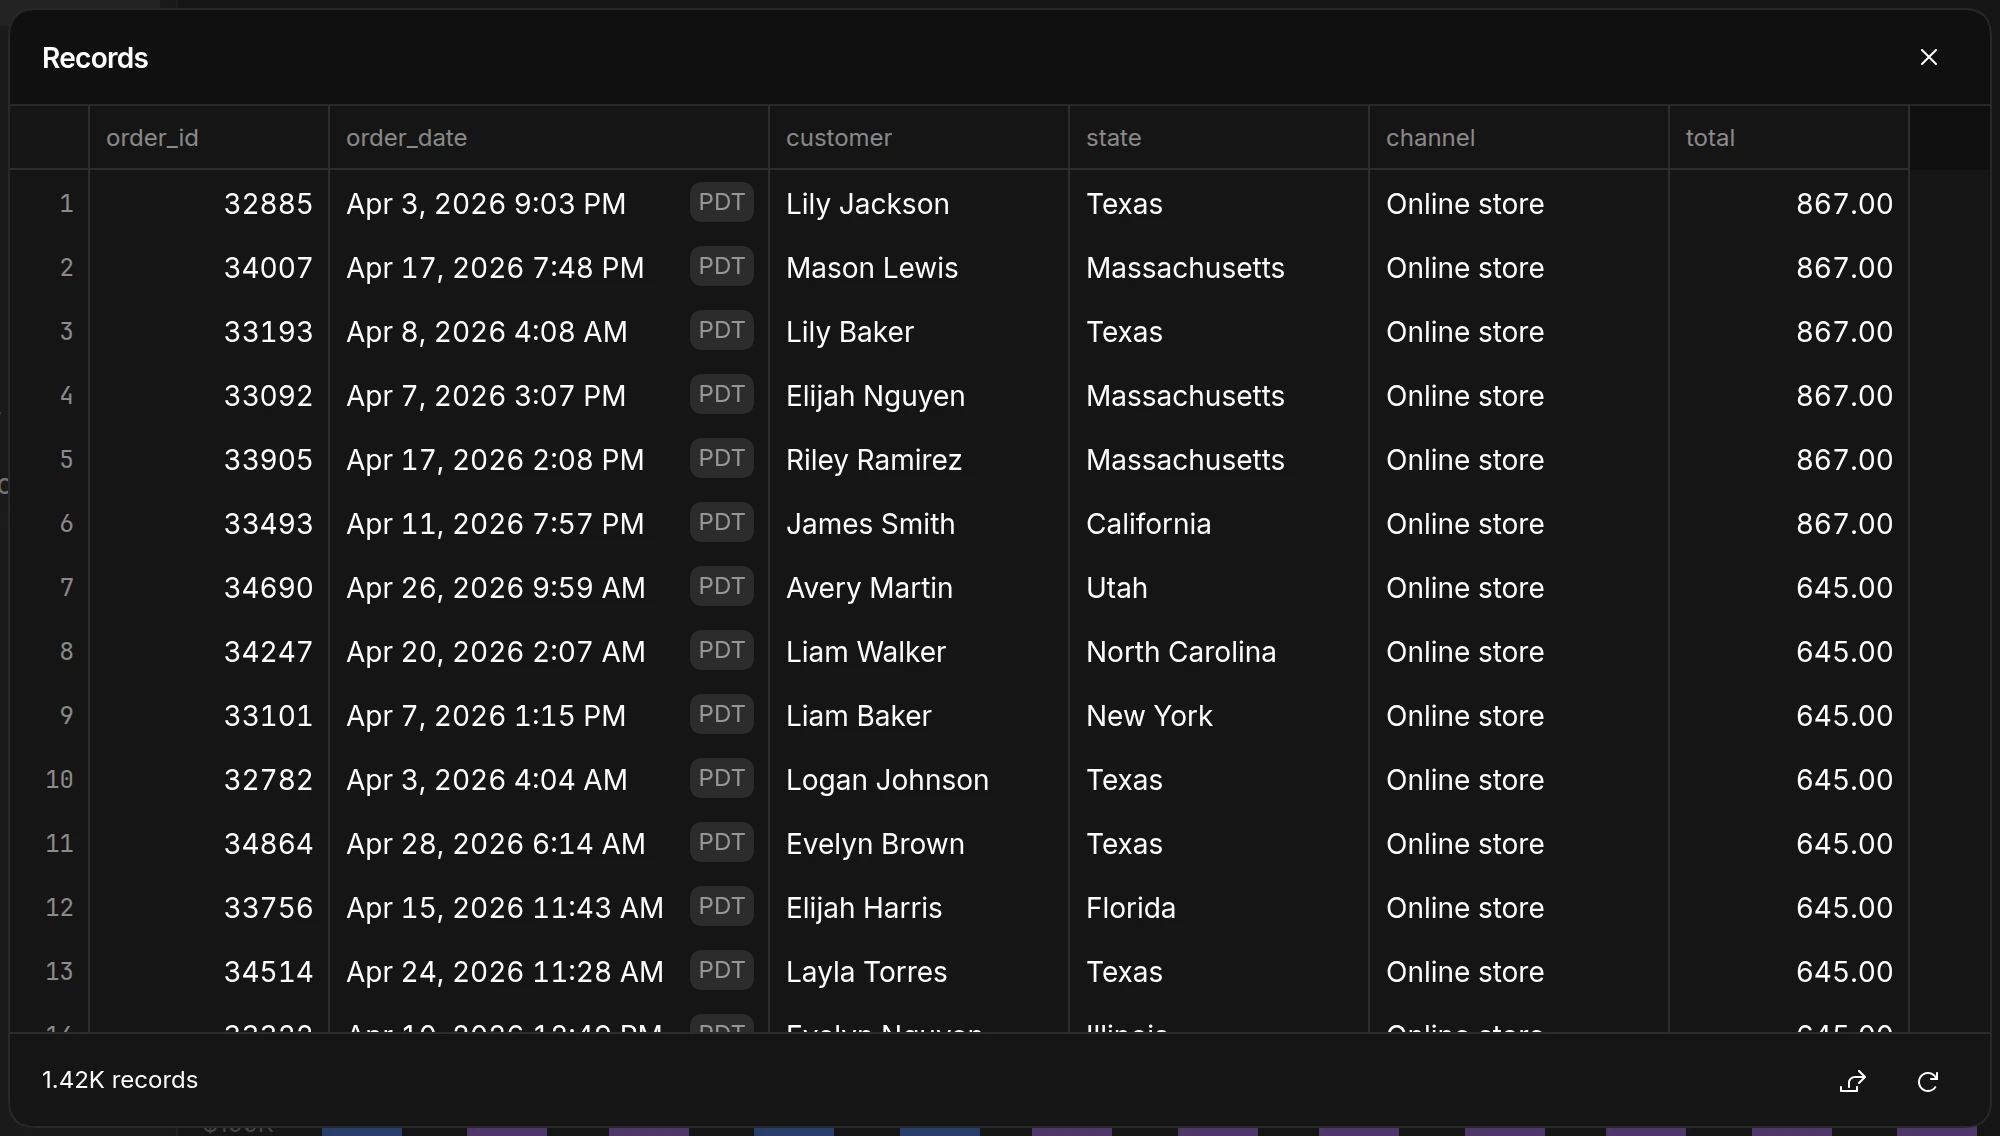2000x1136 pixels.
Task: Click the export records share icon
Action: (x=1853, y=1081)
